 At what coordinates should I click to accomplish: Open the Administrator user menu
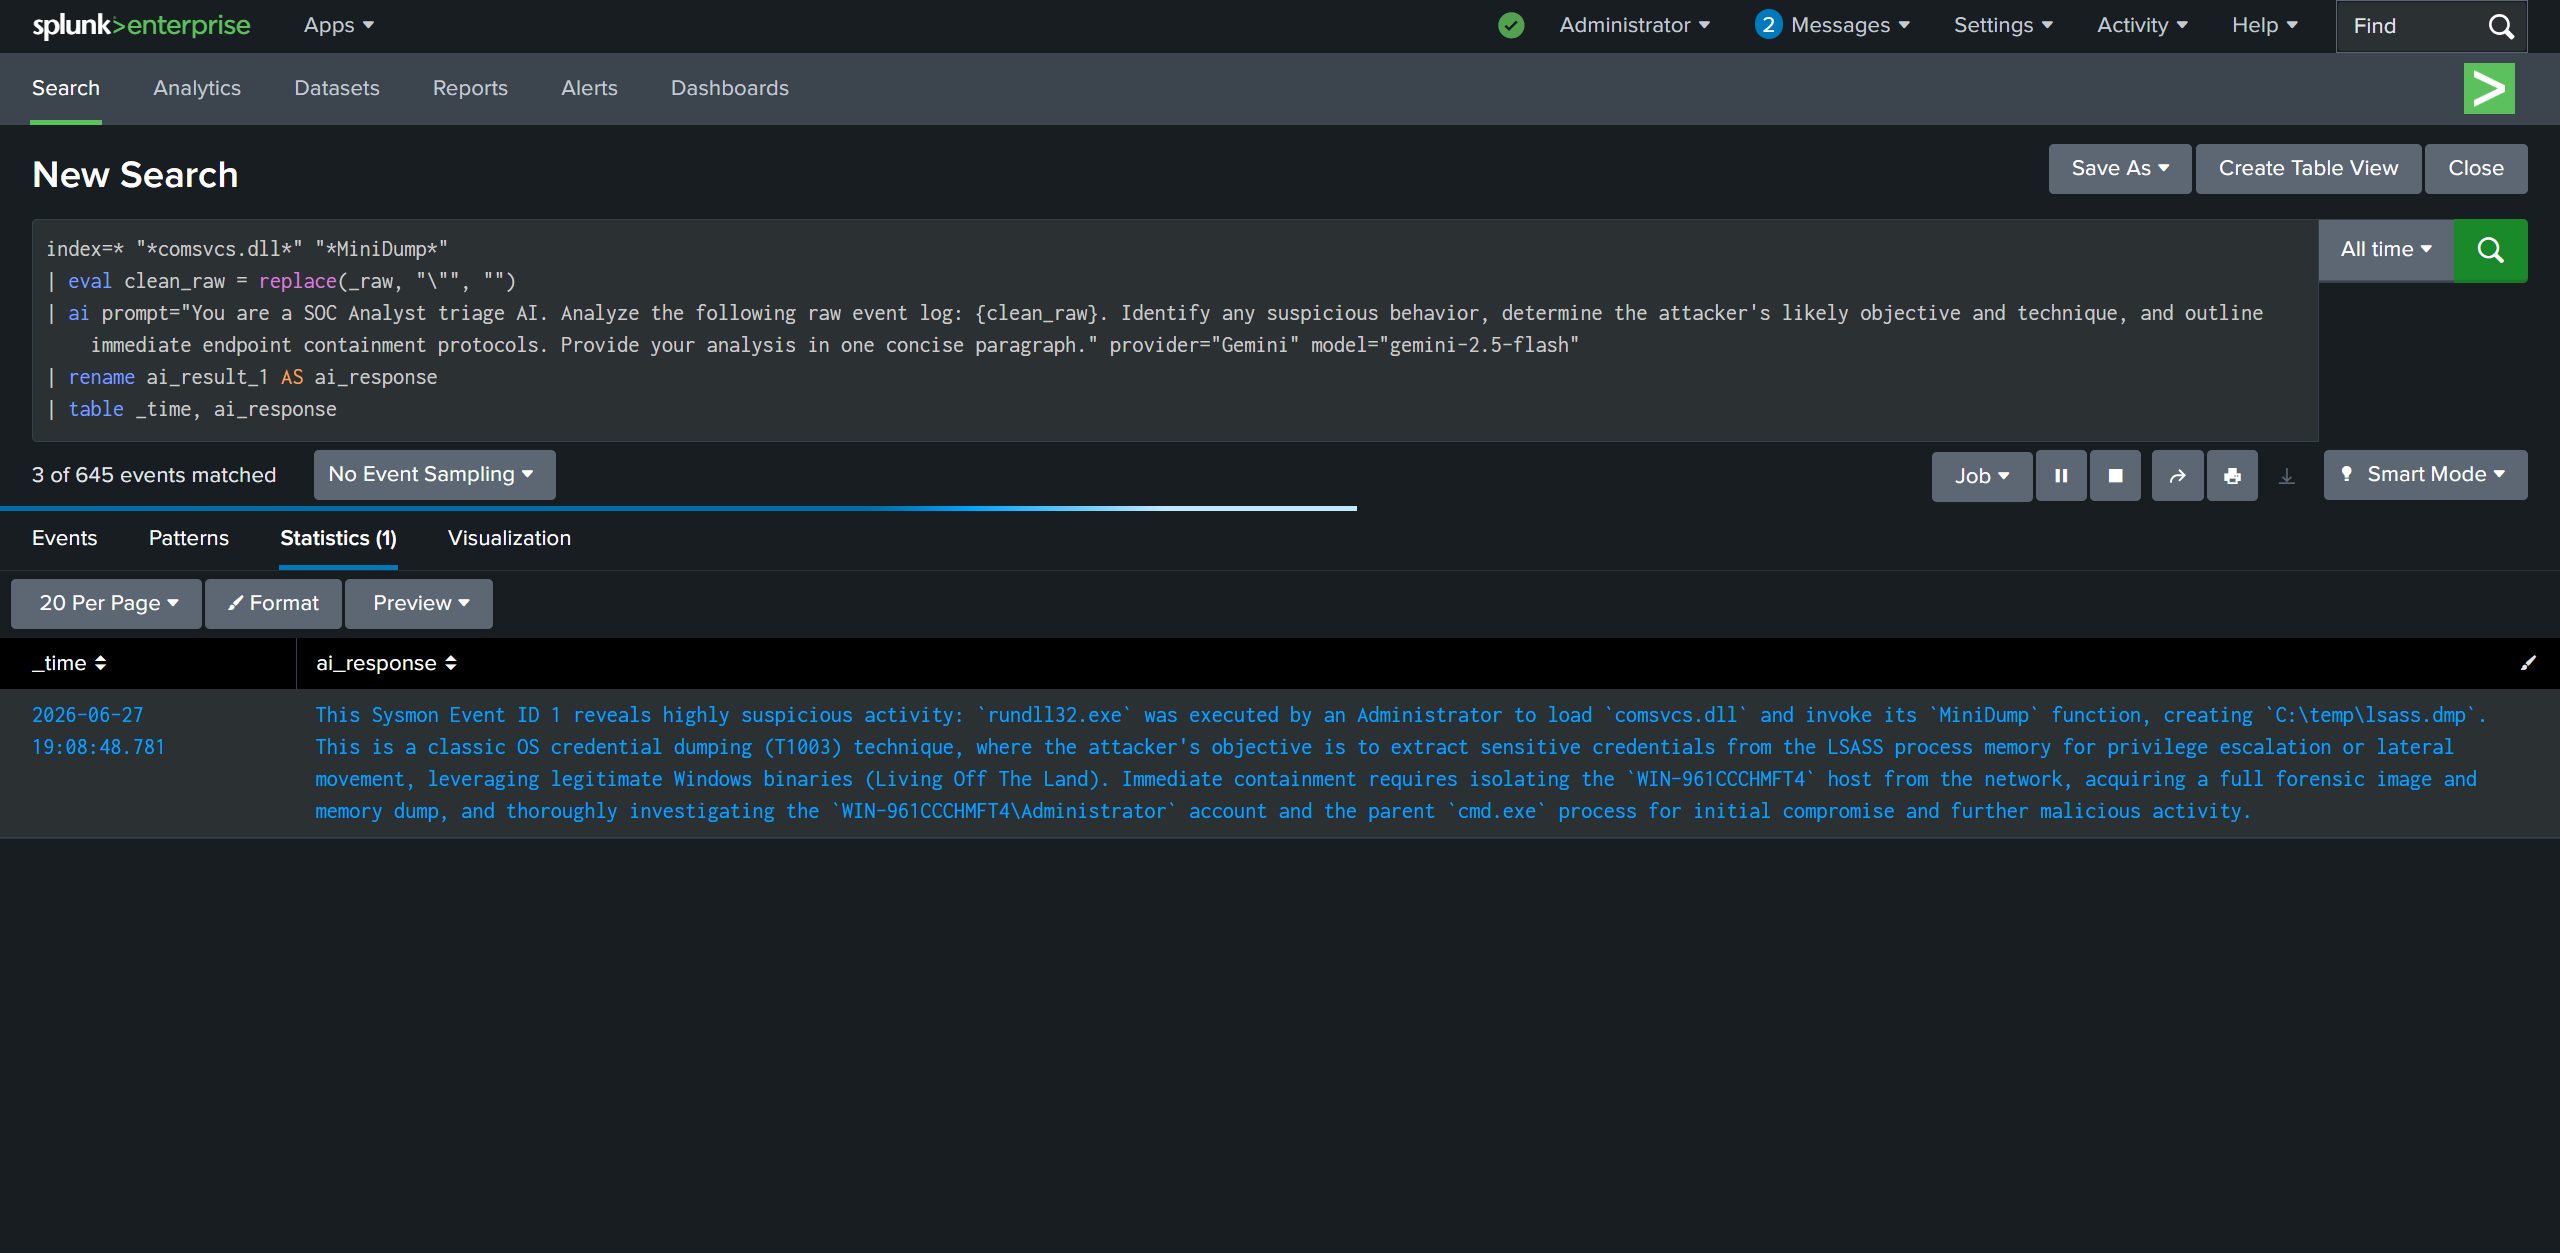point(1634,25)
